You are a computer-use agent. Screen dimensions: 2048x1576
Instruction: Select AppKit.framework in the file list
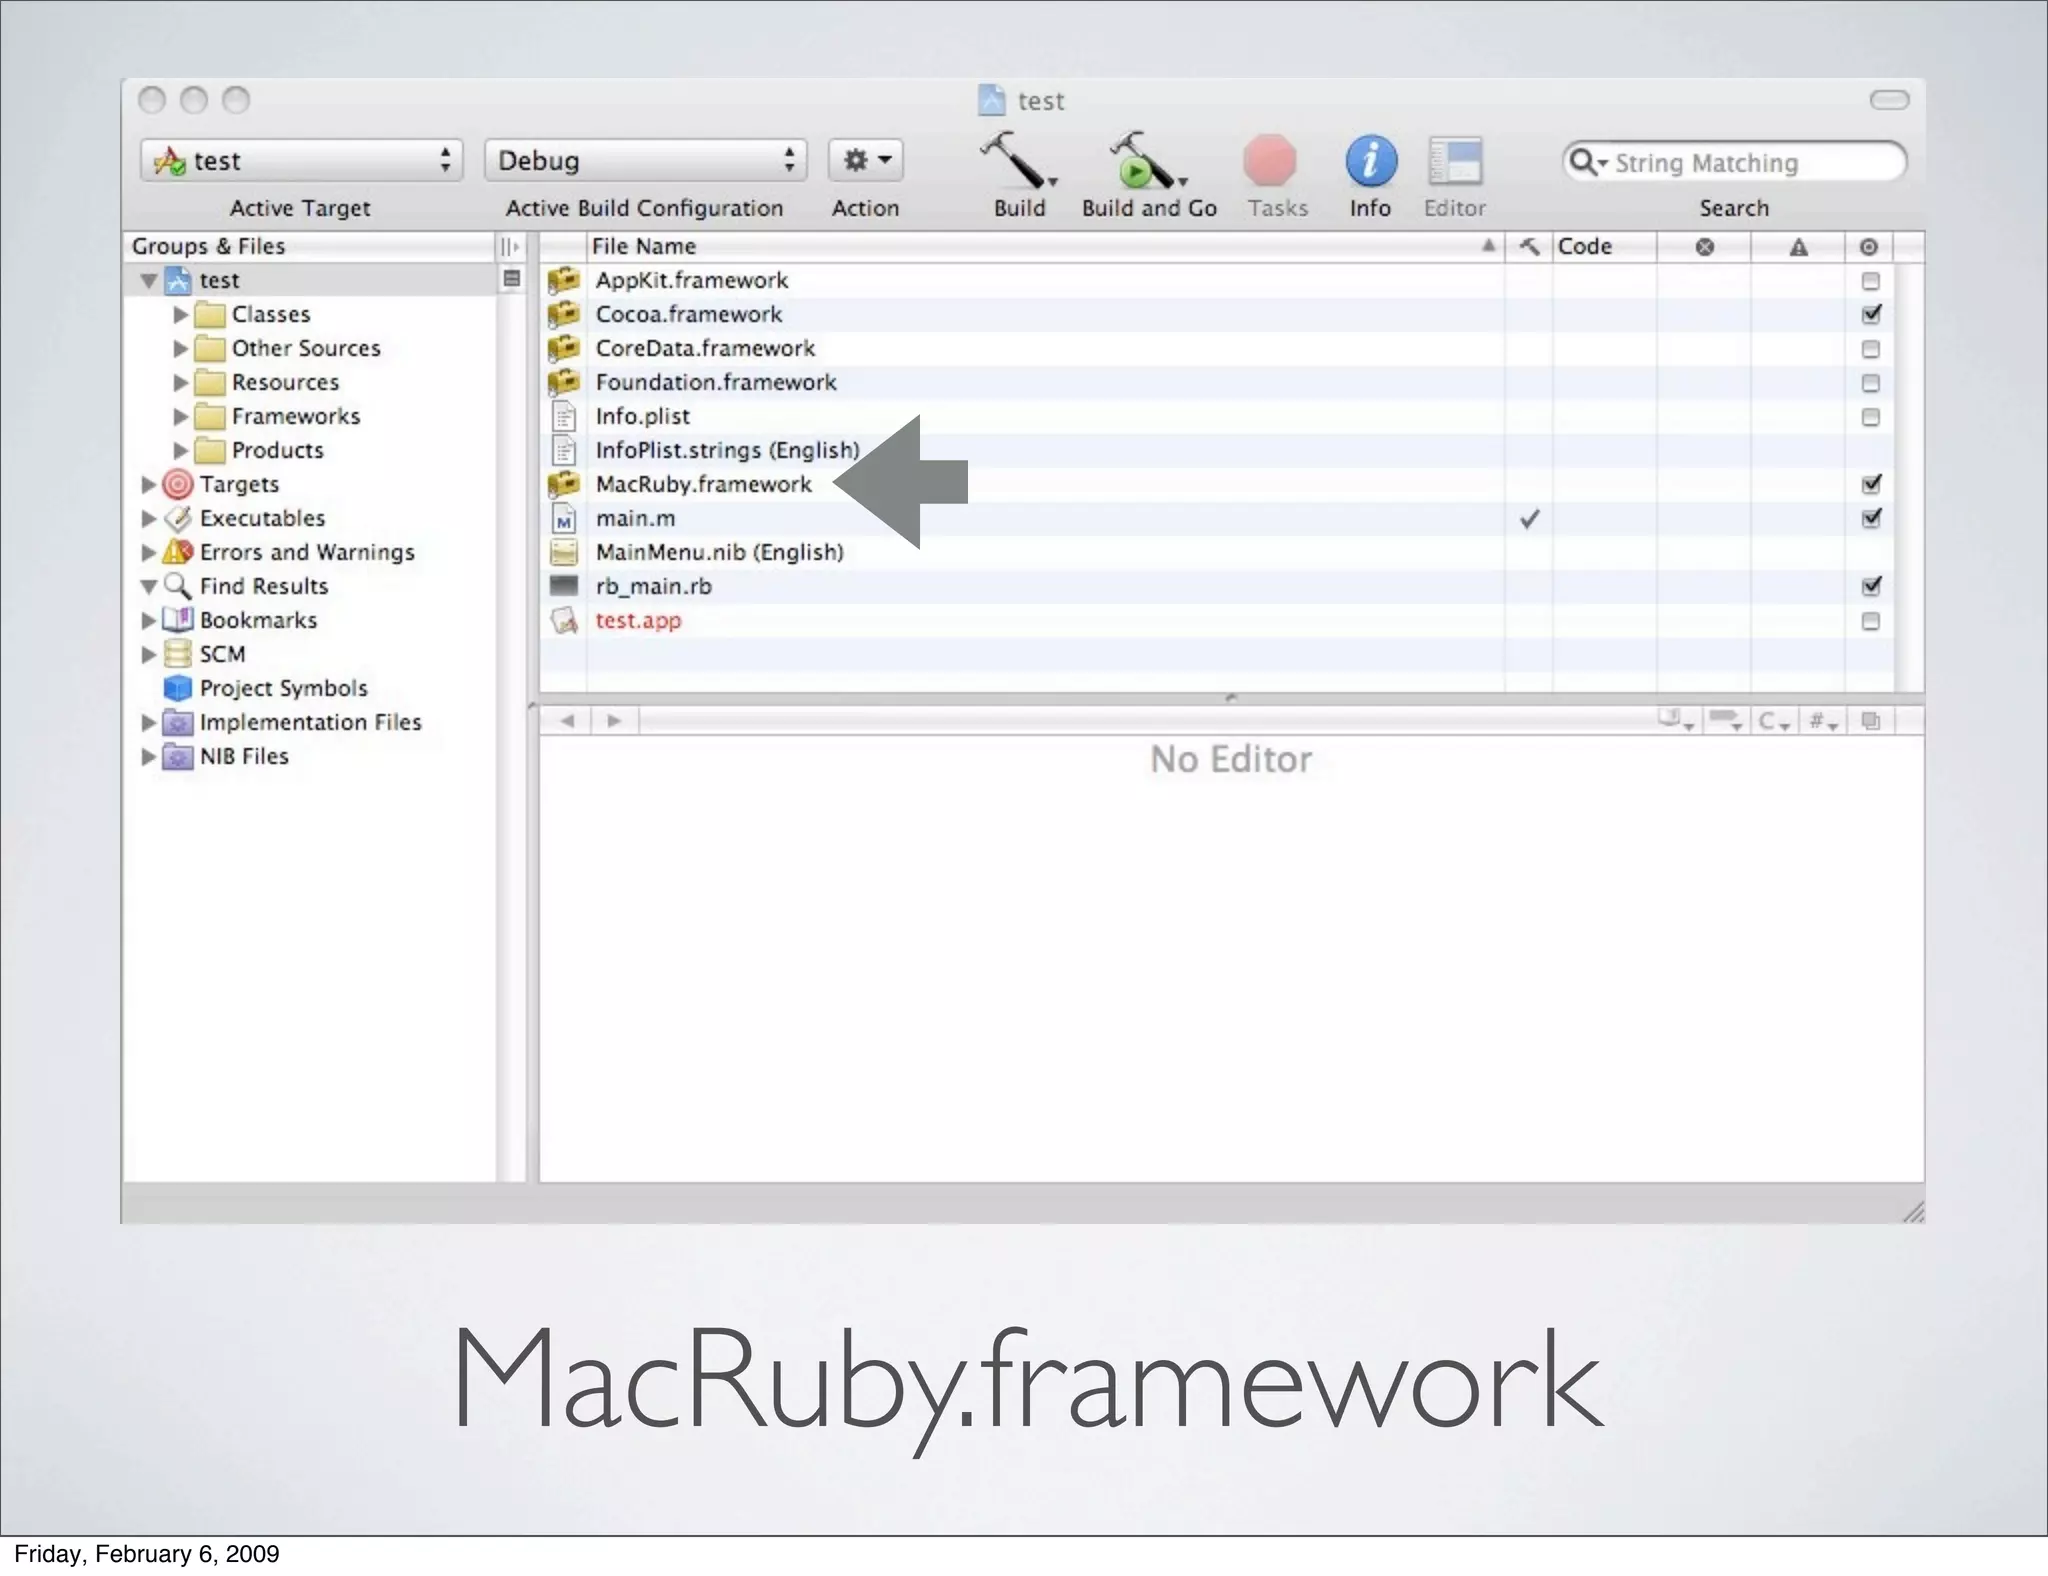coord(692,280)
